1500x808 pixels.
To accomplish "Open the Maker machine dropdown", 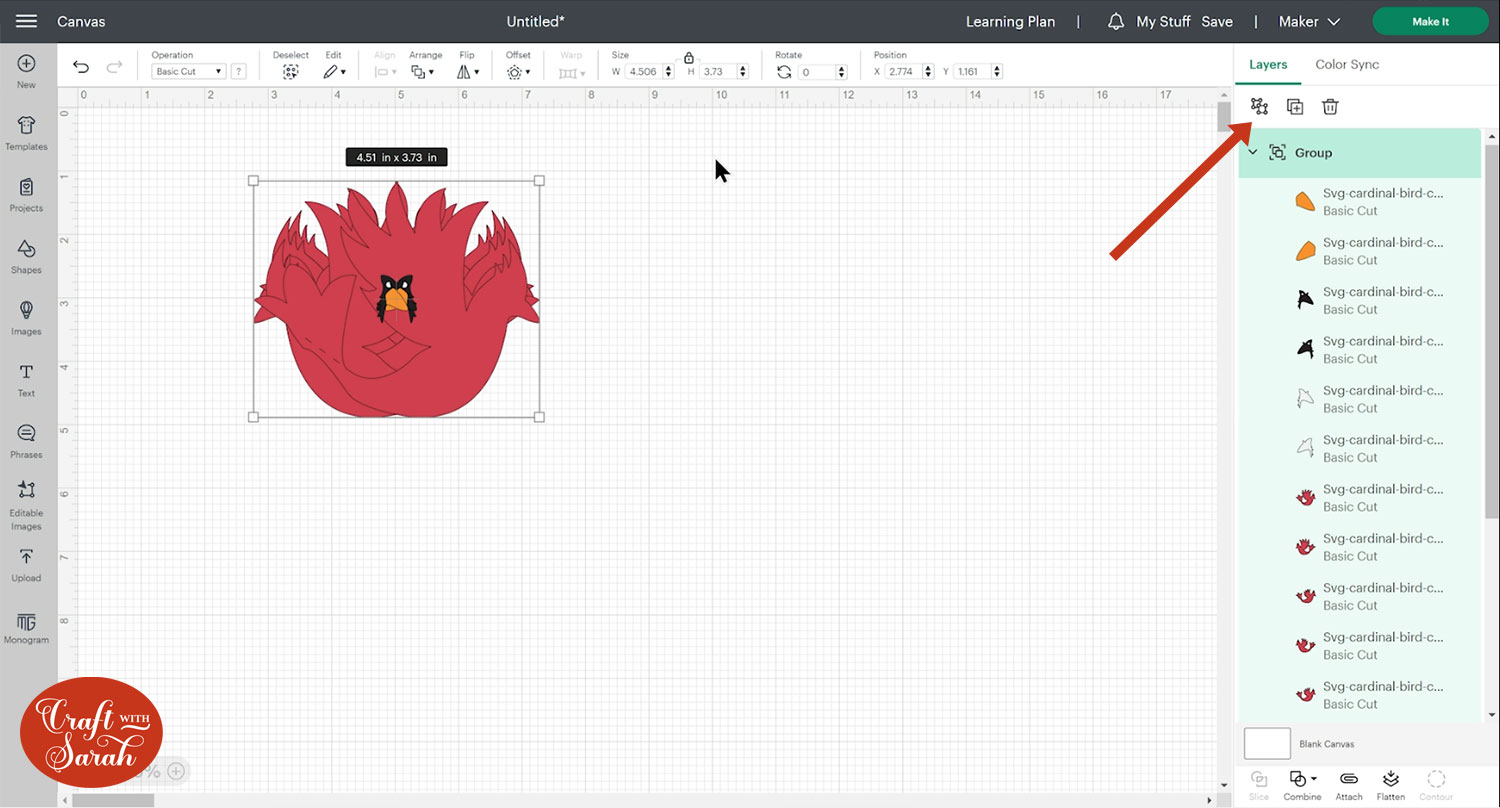I will pos(1310,21).
